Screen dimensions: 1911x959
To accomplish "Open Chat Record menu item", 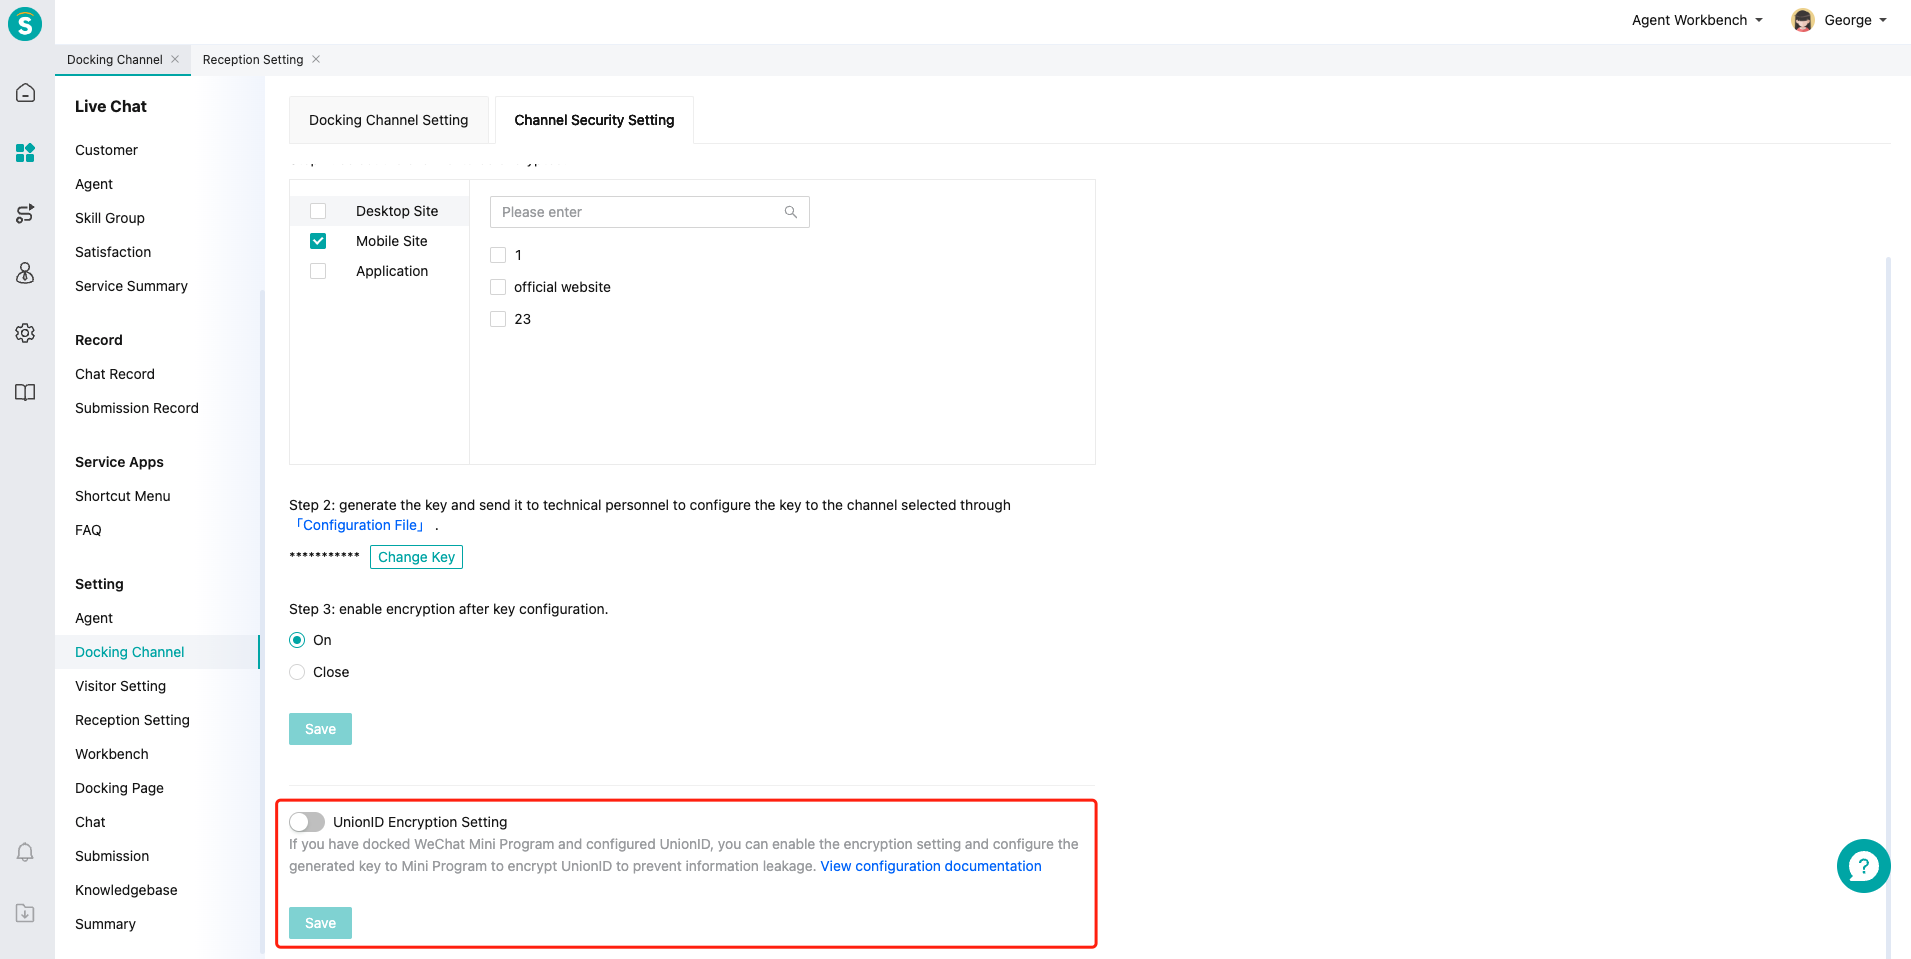I will coord(115,374).
